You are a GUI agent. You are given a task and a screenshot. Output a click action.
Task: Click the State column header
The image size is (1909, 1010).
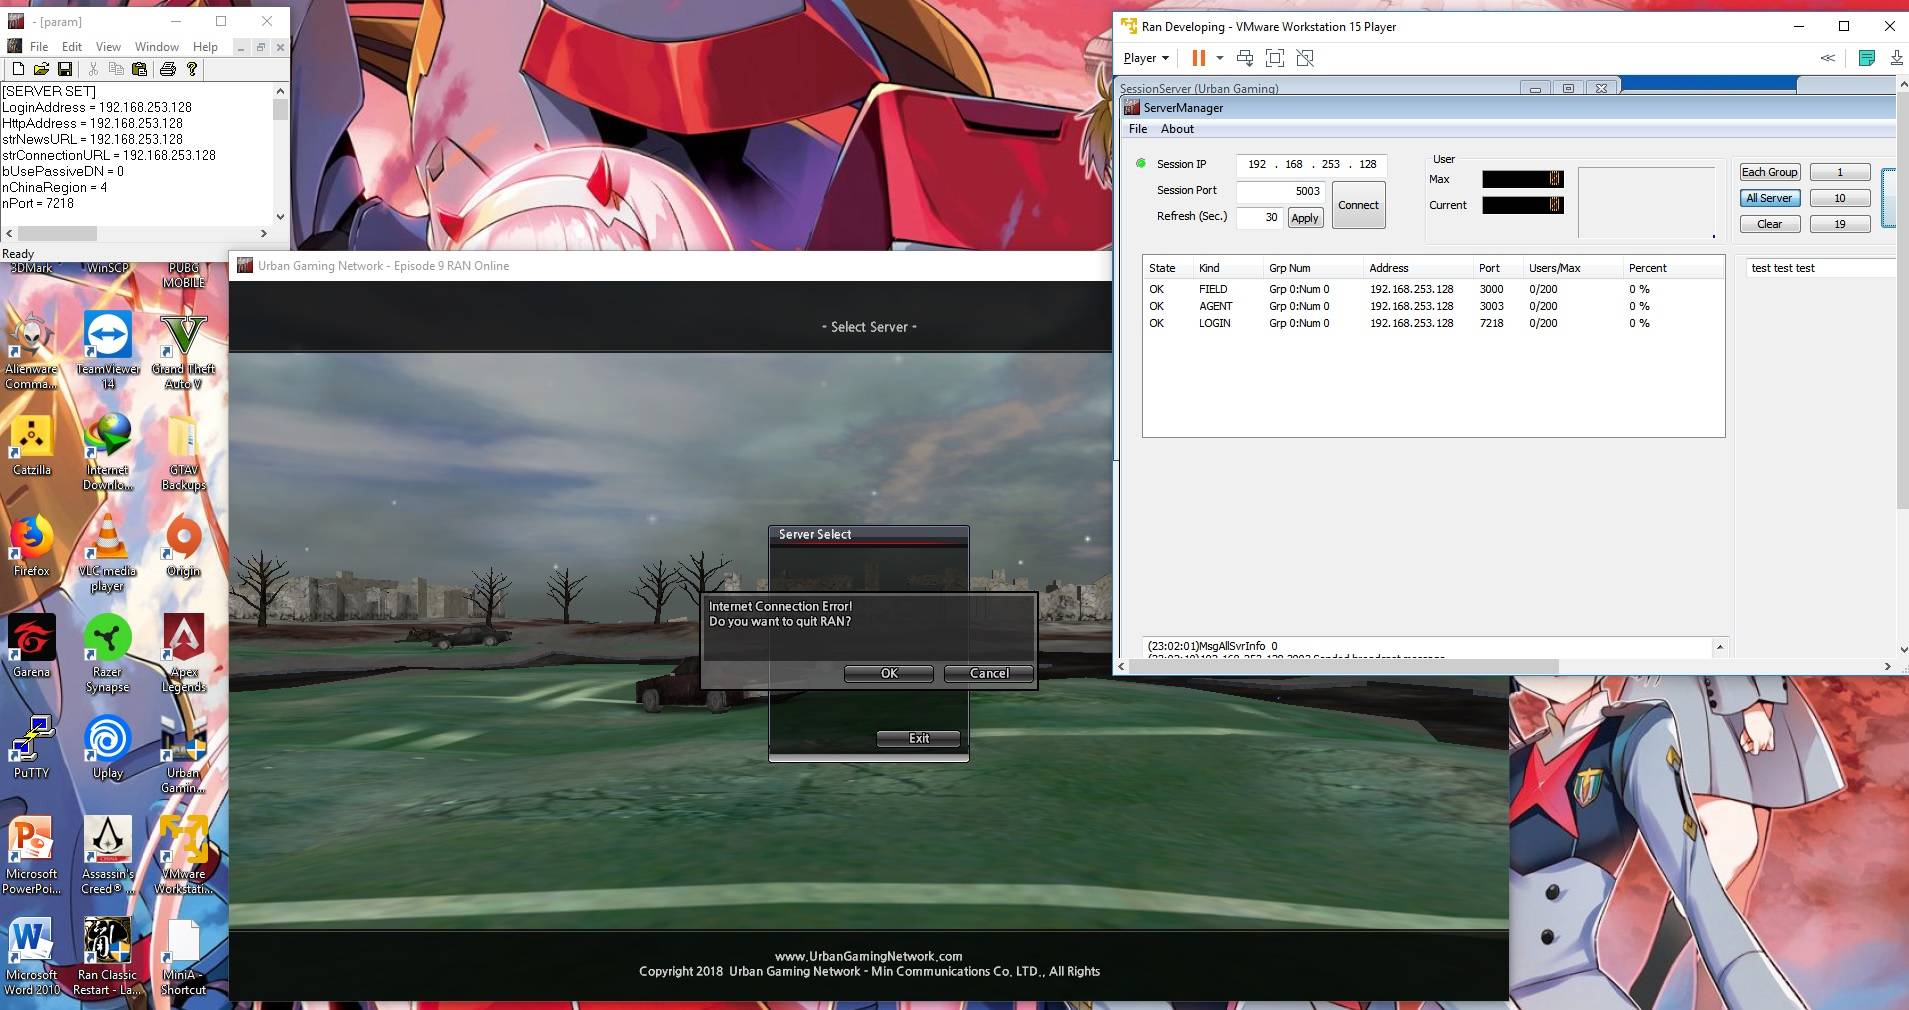(1168, 268)
